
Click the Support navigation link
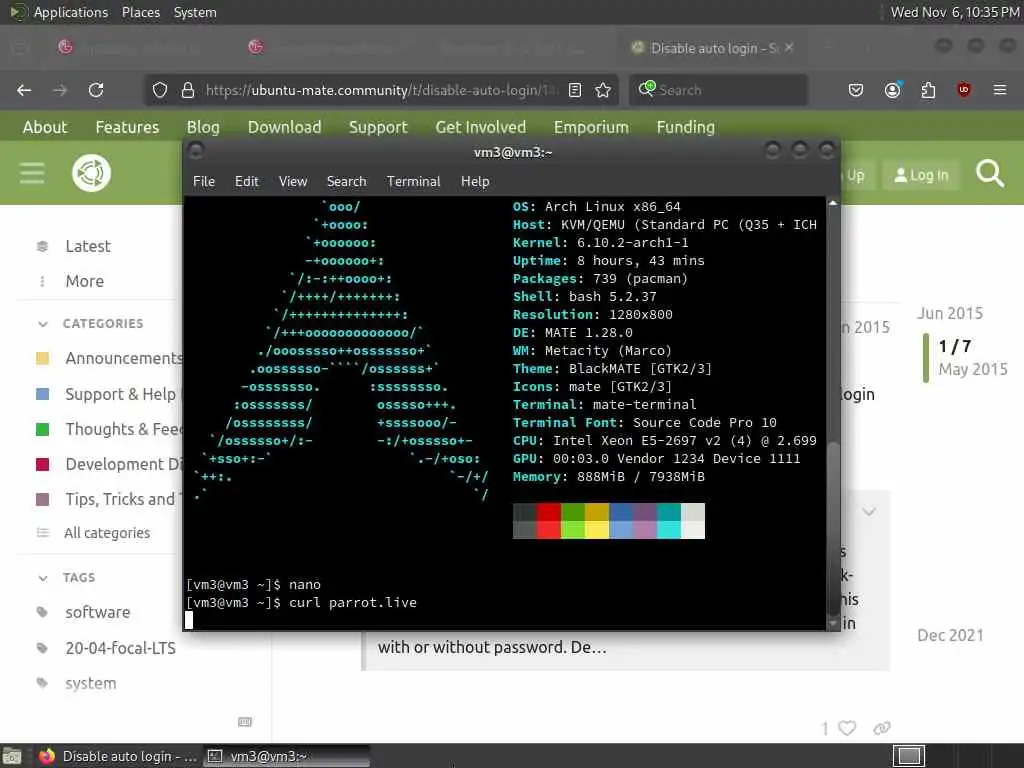(378, 127)
